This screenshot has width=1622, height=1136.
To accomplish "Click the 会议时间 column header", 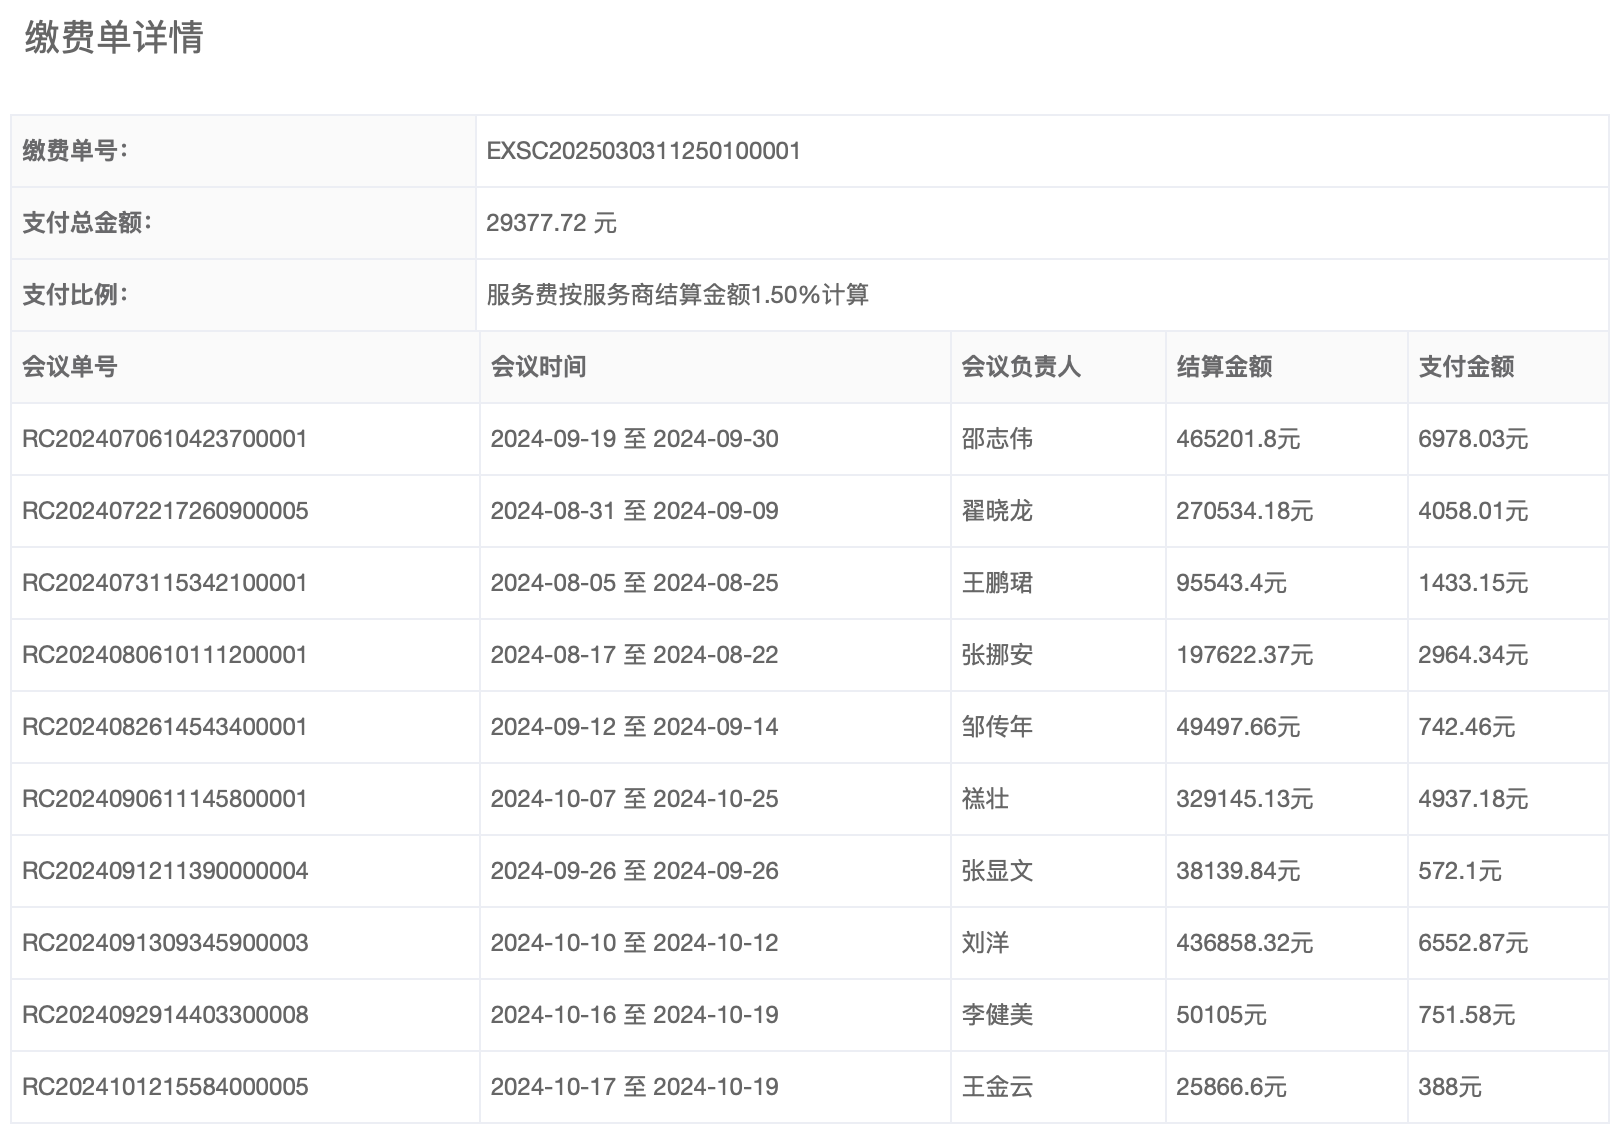I will (x=538, y=367).
